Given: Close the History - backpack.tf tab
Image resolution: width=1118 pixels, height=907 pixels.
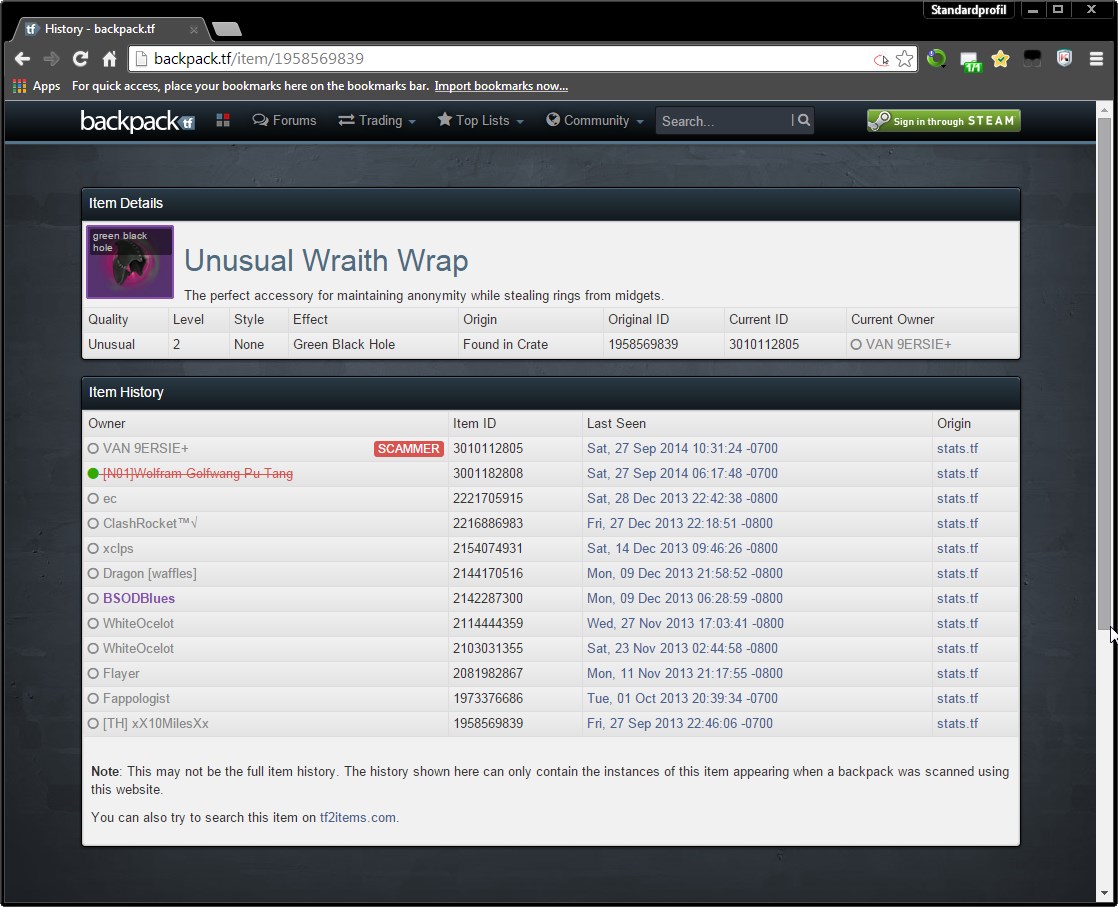Looking at the screenshot, I should point(194,29).
